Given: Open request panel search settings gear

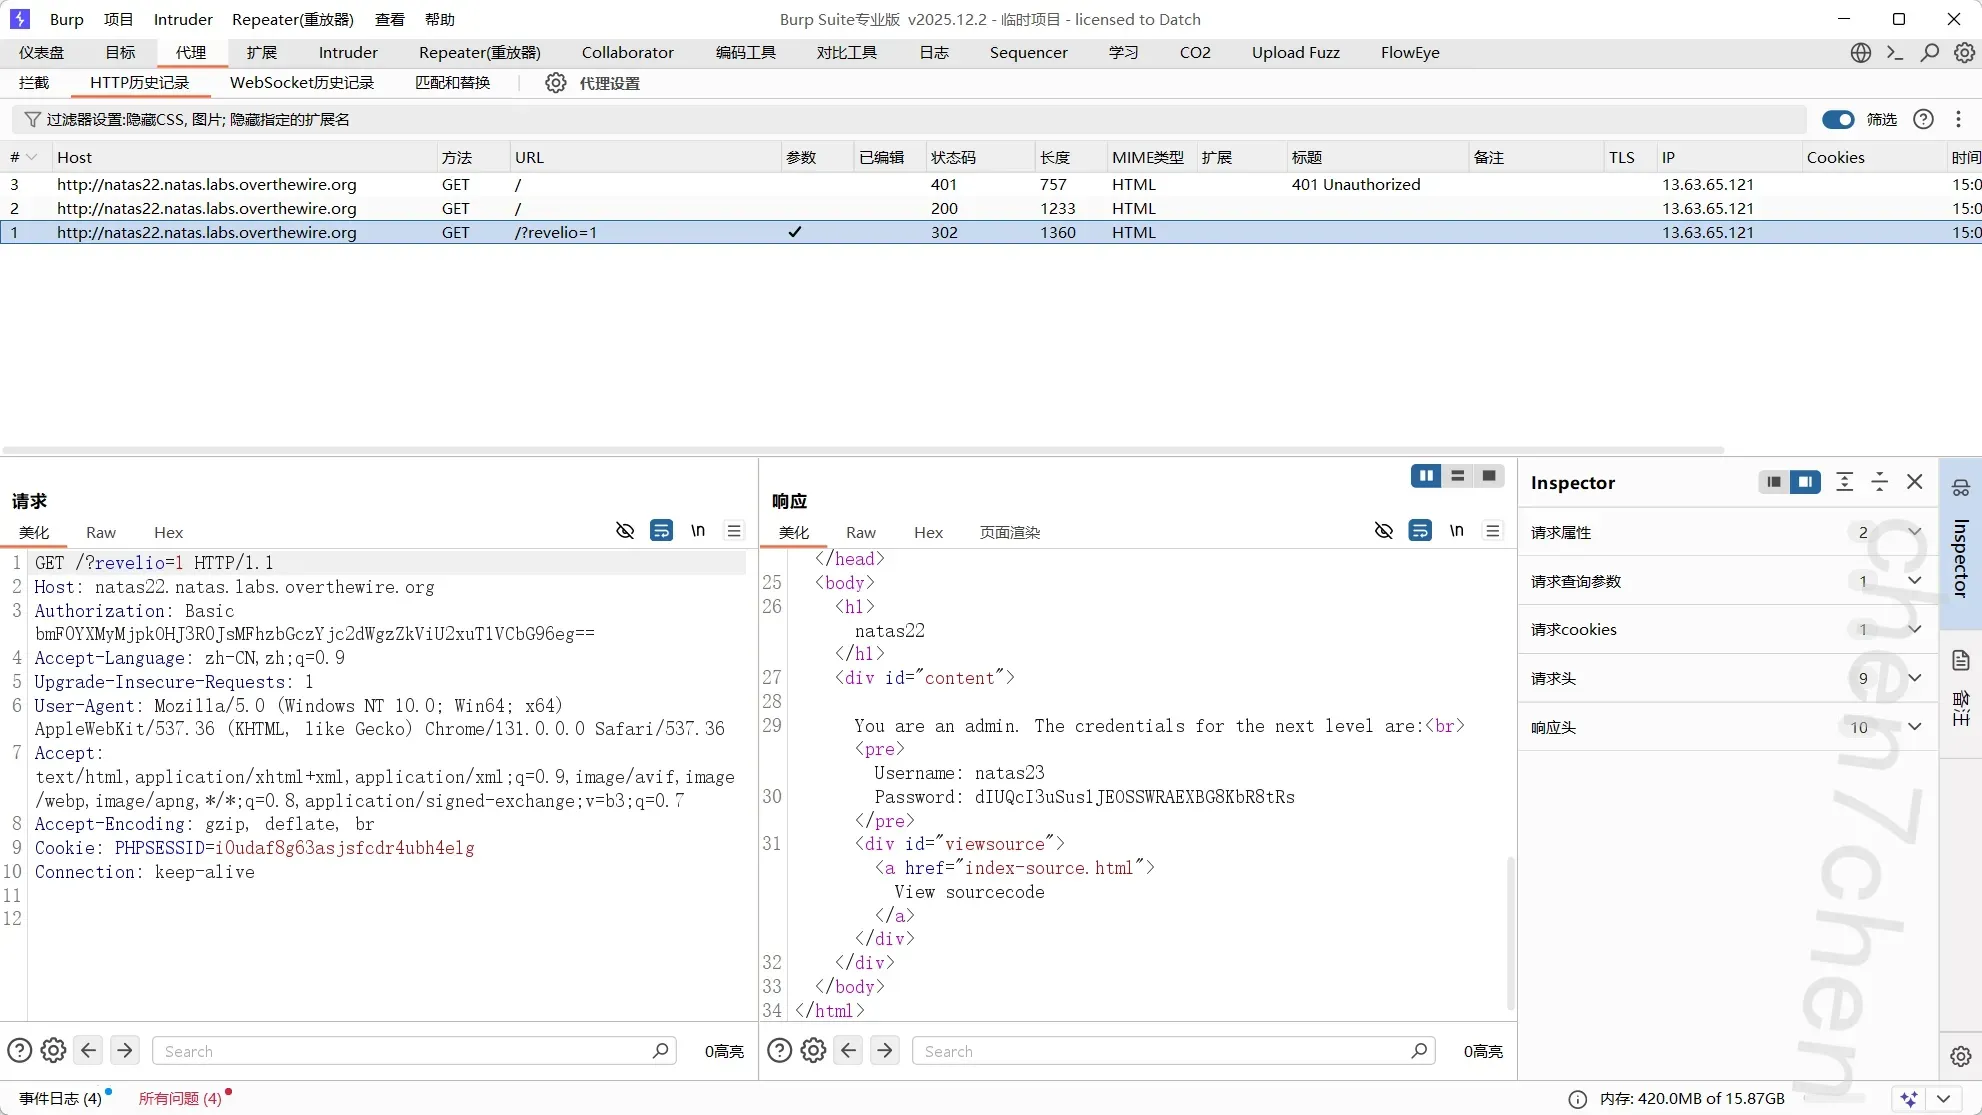Looking at the screenshot, I should [54, 1051].
